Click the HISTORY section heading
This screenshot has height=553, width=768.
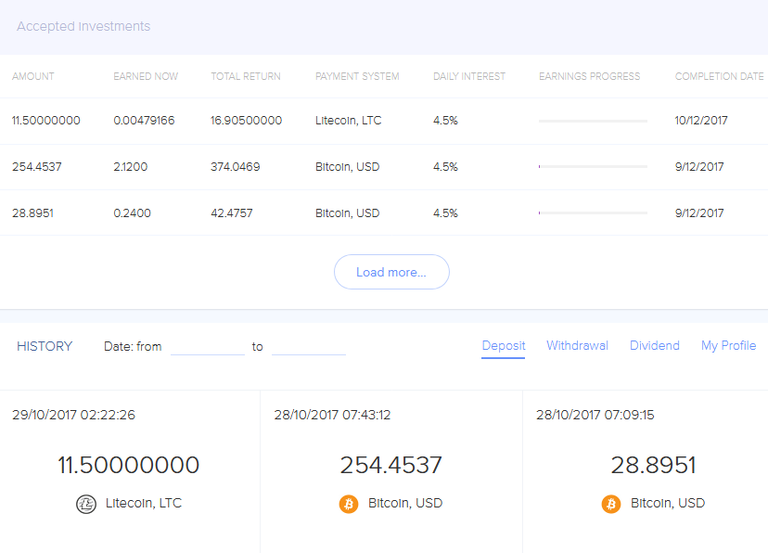(x=44, y=346)
